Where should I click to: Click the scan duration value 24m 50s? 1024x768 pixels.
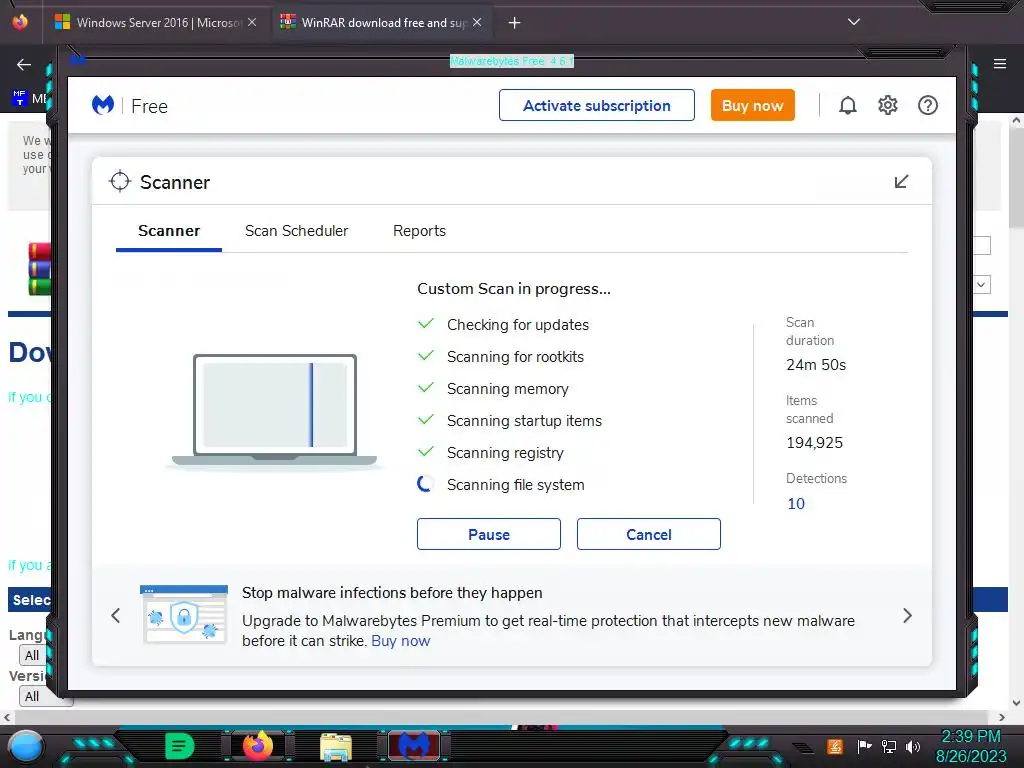point(816,364)
